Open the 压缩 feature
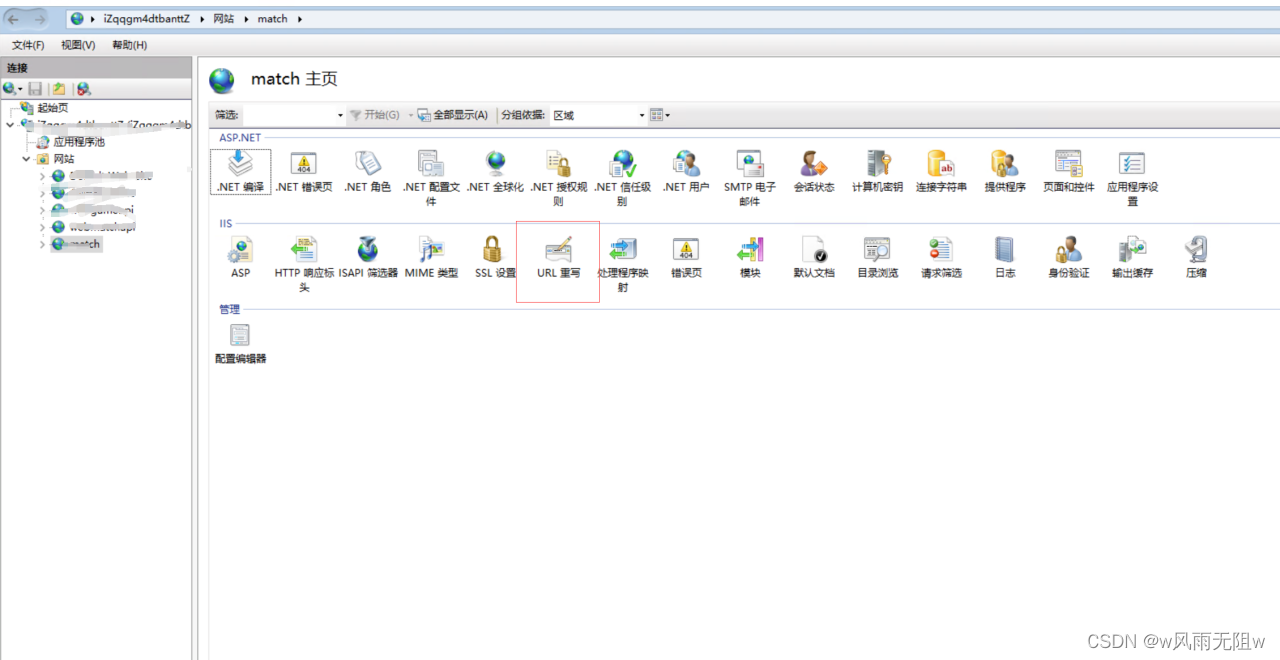Image resolution: width=1280 pixels, height=660 pixels. [1196, 257]
